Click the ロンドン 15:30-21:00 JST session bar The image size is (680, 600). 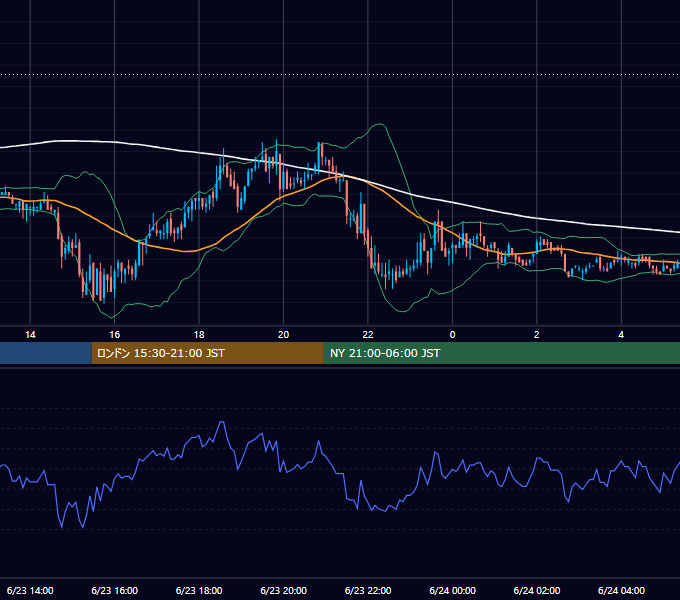pyautogui.click(x=207, y=353)
